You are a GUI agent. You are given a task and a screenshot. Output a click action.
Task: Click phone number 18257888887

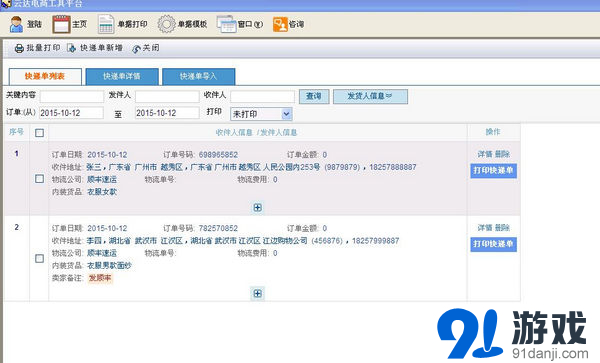click(393, 167)
